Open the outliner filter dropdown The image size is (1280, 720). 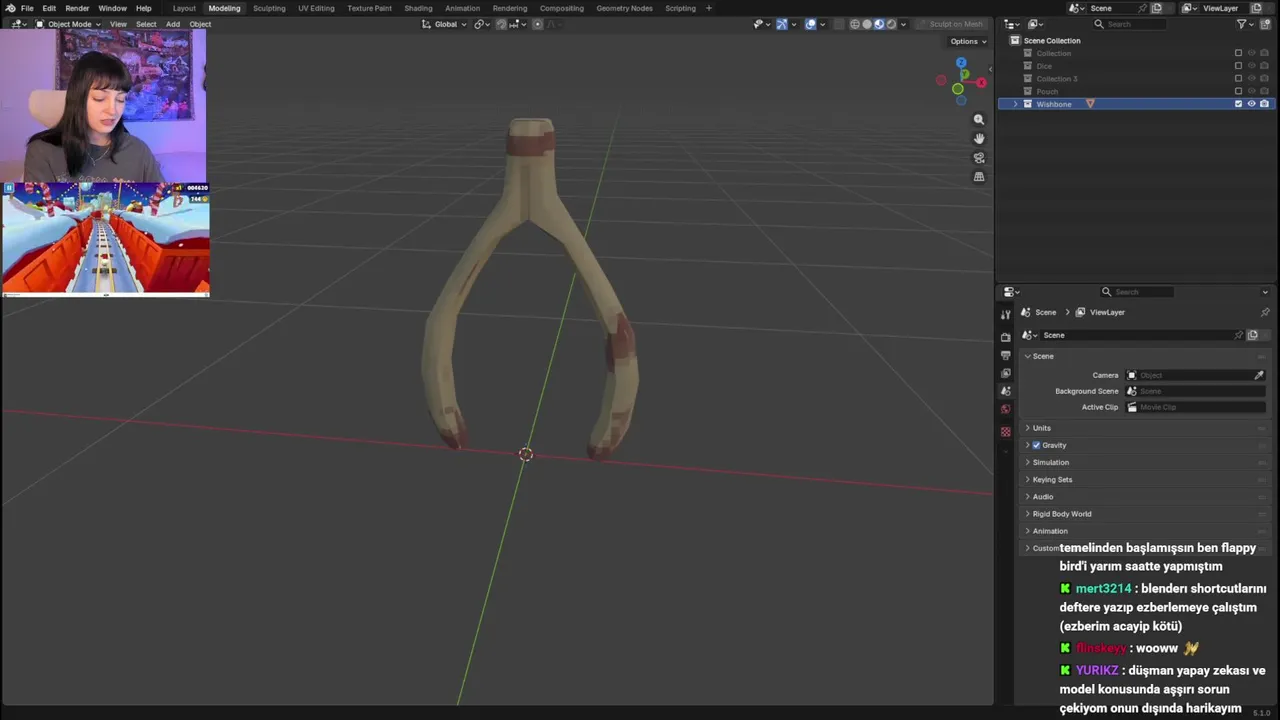1245,24
